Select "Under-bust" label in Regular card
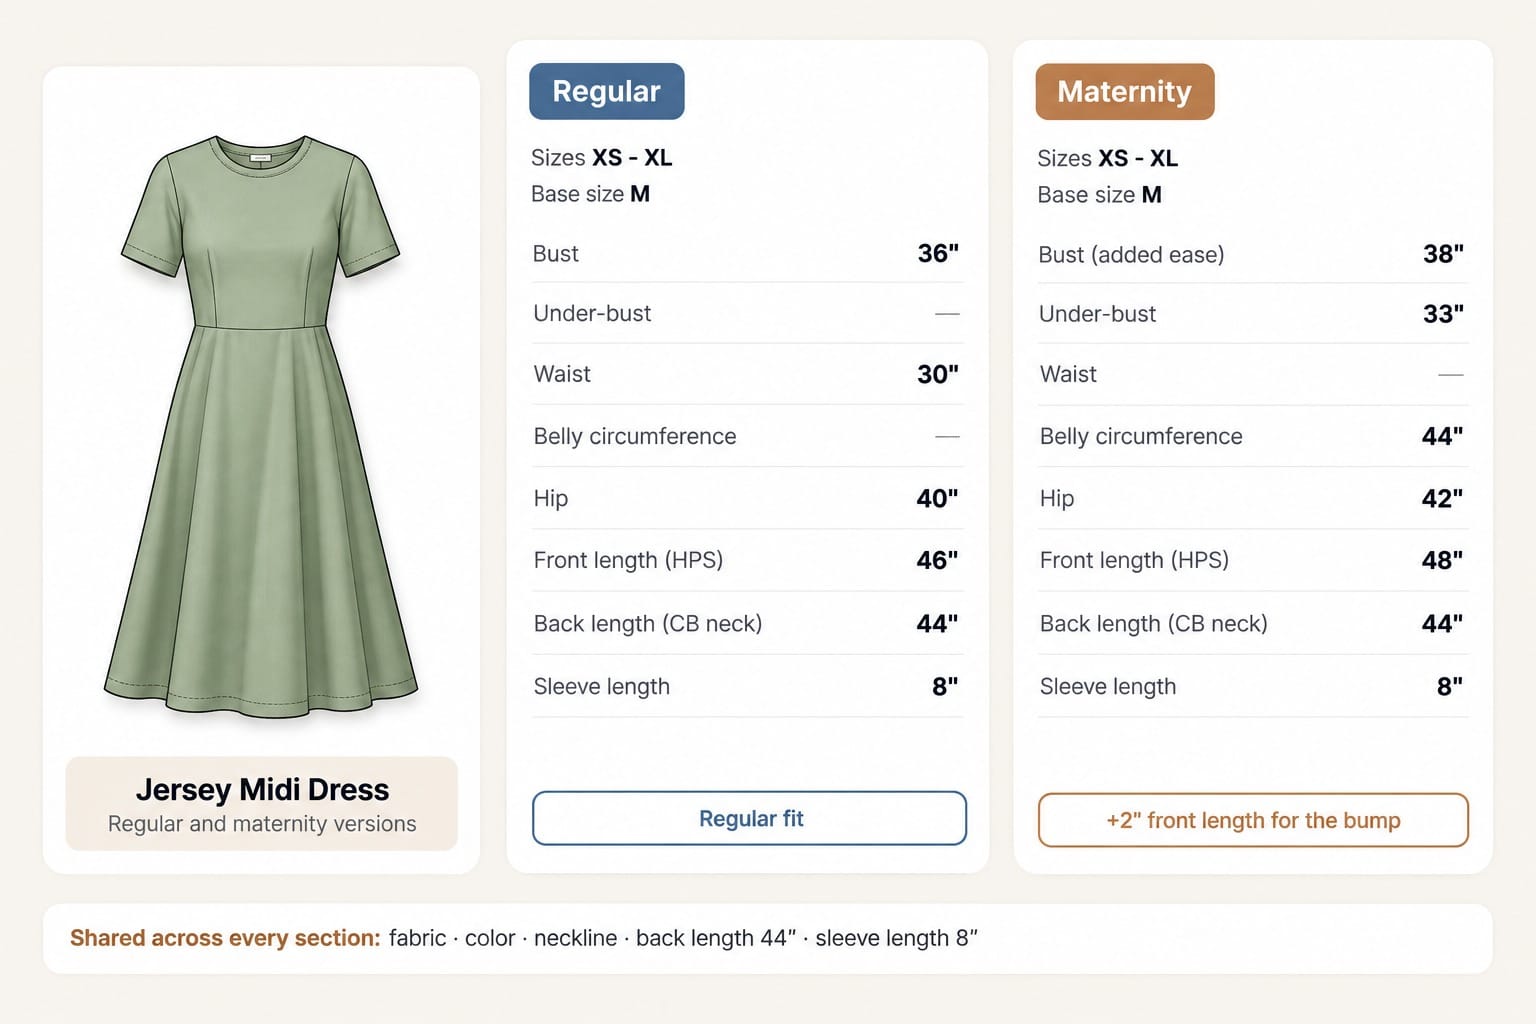This screenshot has width=1536, height=1024. (x=592, y=314)
